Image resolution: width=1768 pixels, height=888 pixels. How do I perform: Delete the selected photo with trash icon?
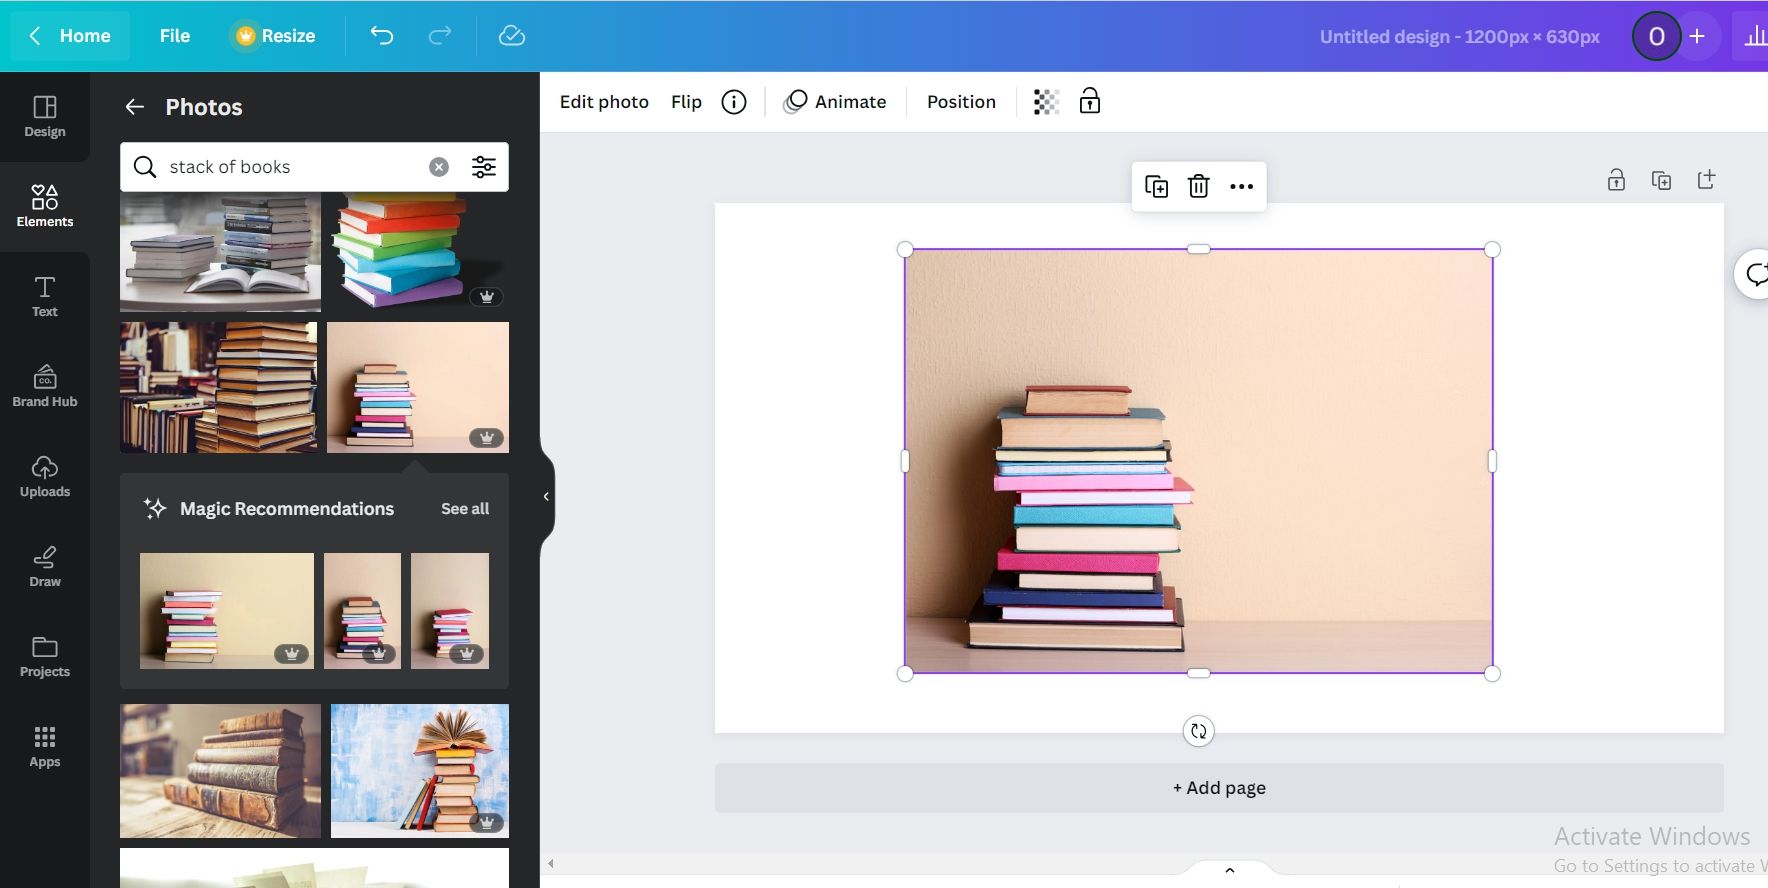[x=1198, y=187]
